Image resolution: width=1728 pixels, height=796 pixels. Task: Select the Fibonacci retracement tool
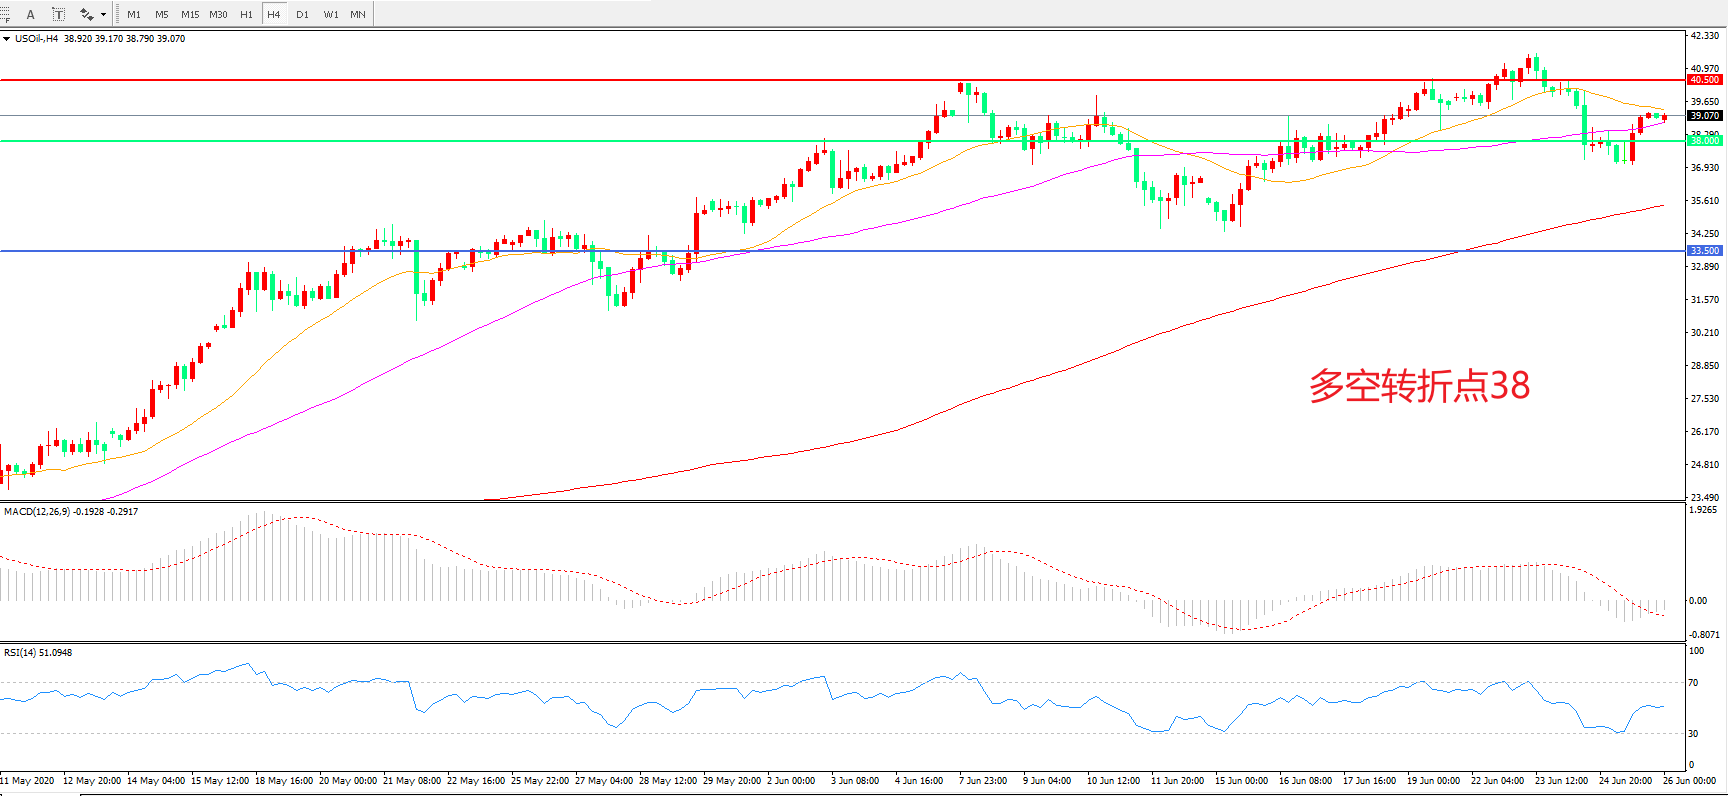click(x=5, y=14)
